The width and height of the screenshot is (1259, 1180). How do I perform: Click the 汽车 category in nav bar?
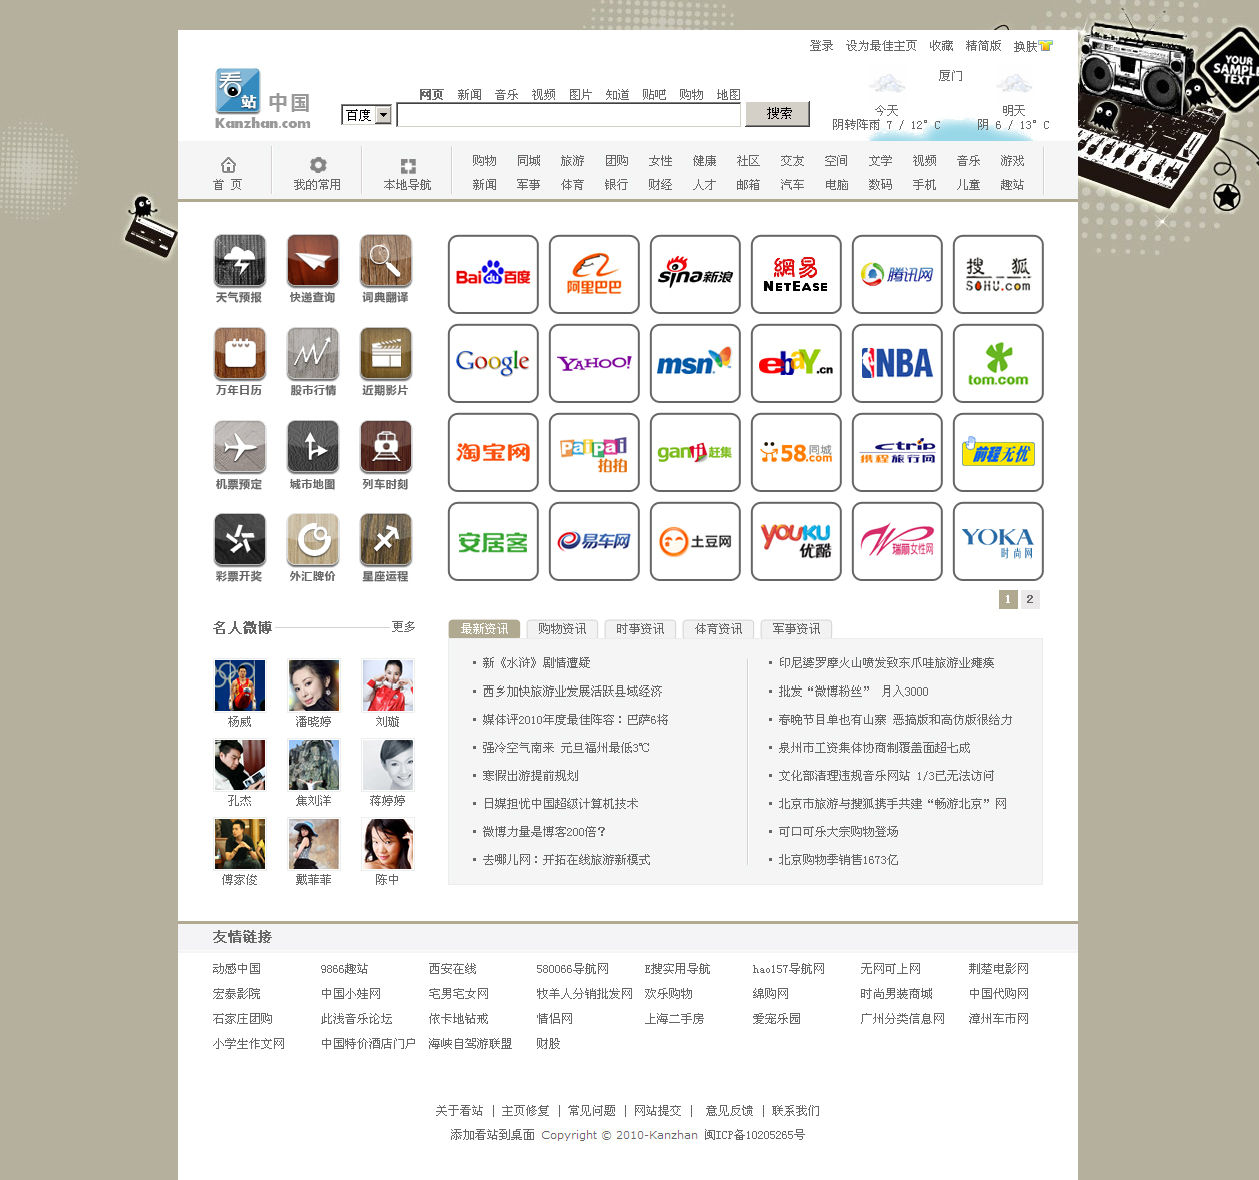pos(792,185)
